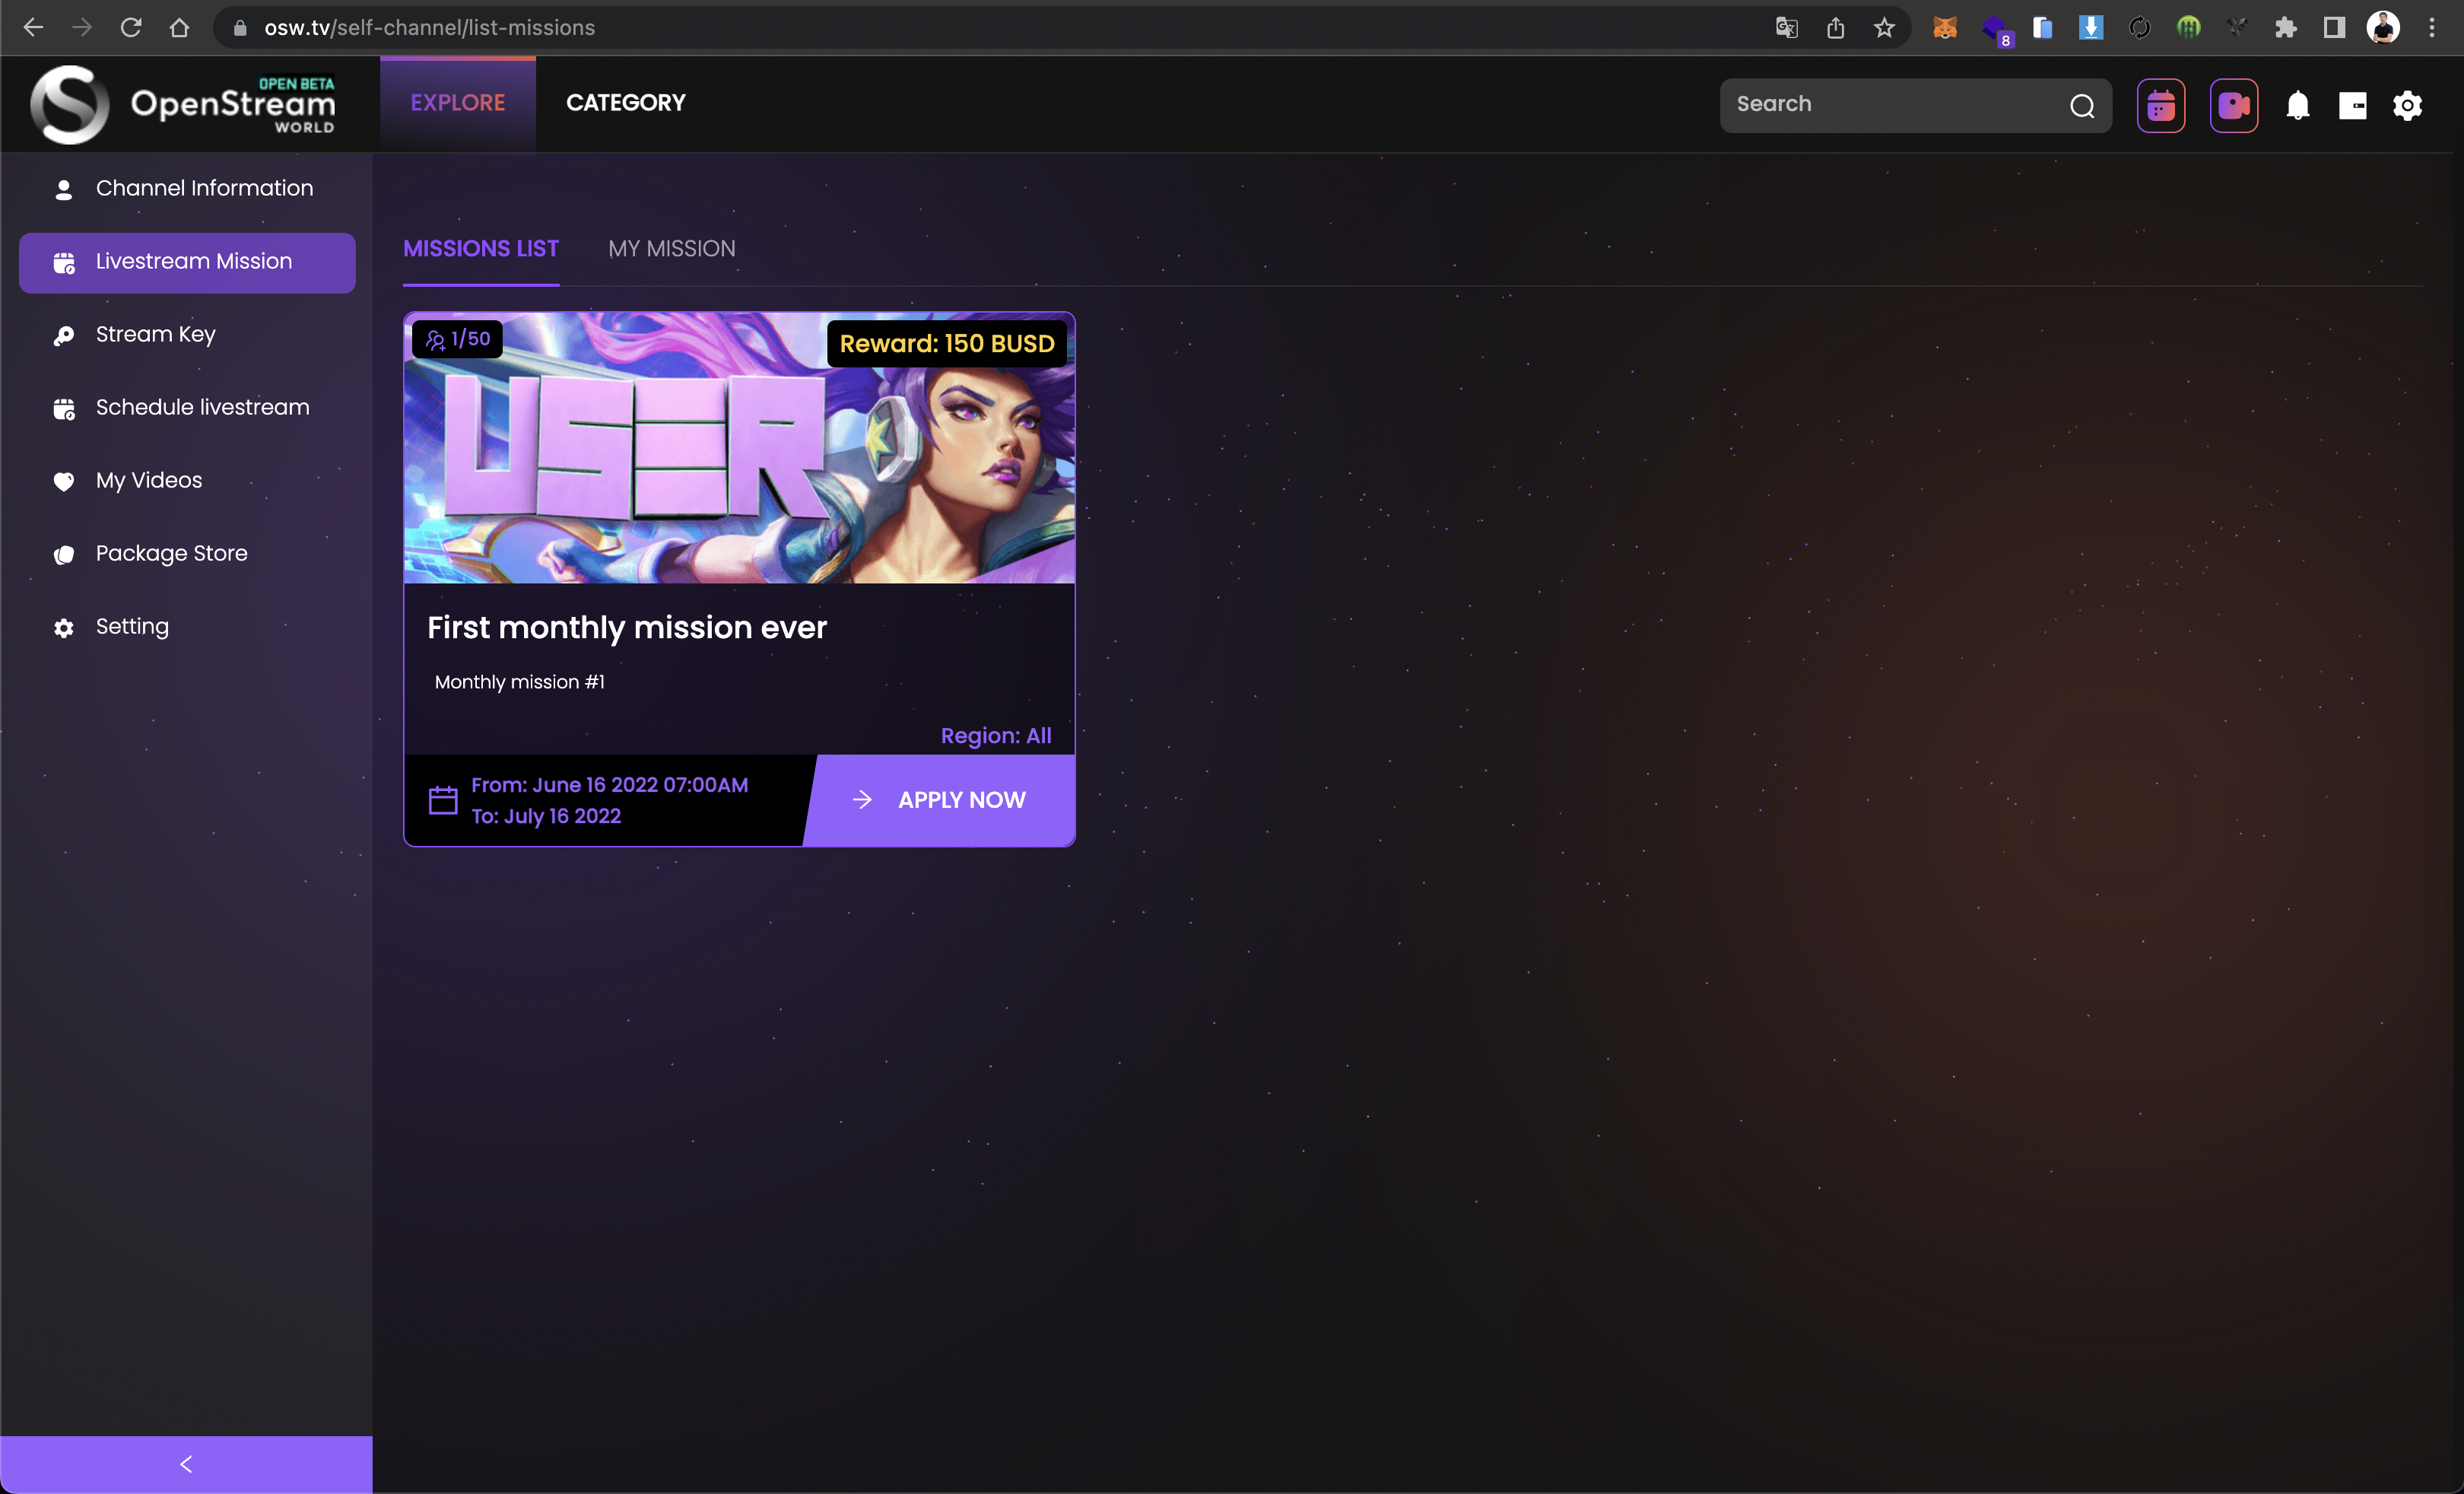Open the MetaMask fox extension
2464x1494 pixels.
pyautogui.click(x=1944, y=27)
